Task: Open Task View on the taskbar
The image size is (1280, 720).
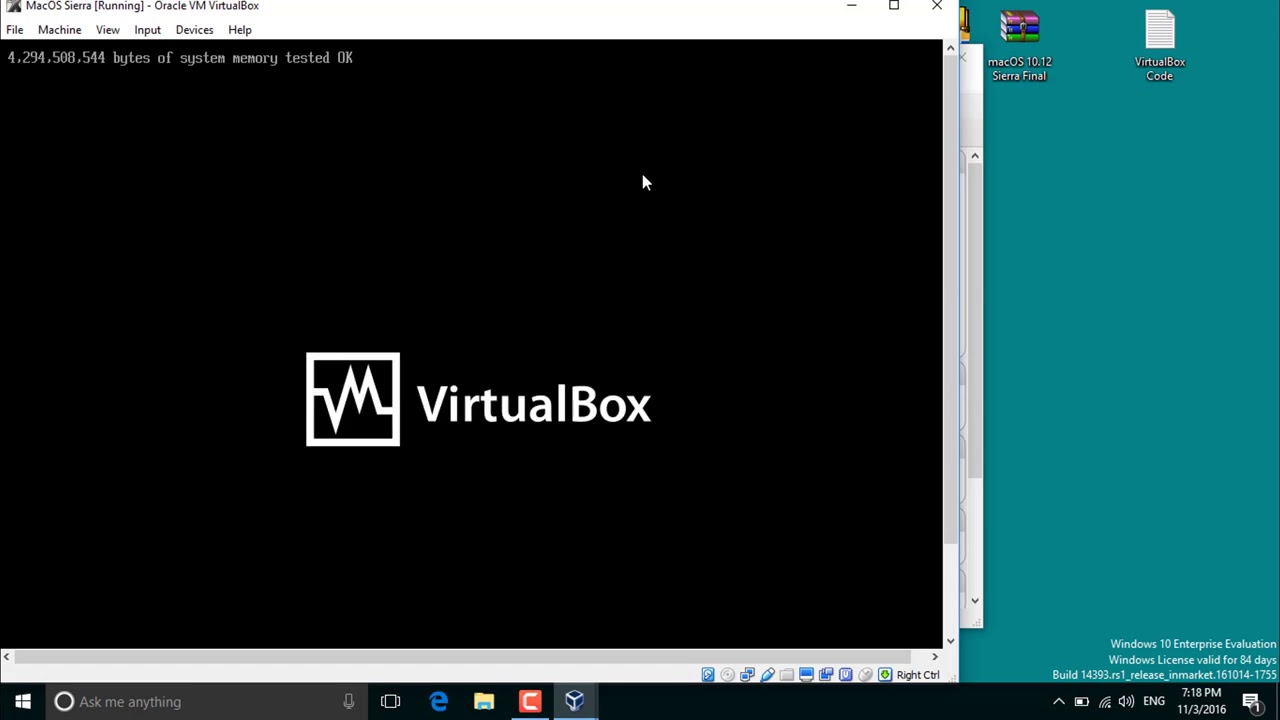Action: (x=390, y=702)
